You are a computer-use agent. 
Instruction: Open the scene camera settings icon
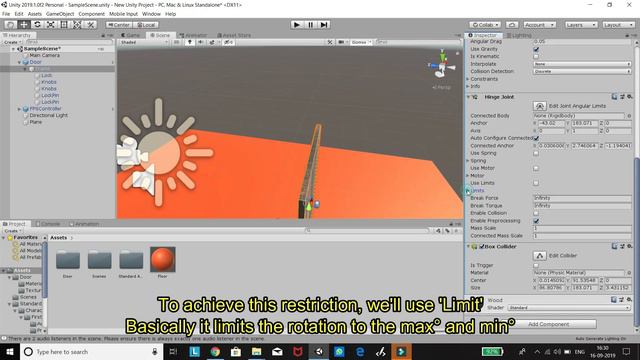[x=341, y=42]
